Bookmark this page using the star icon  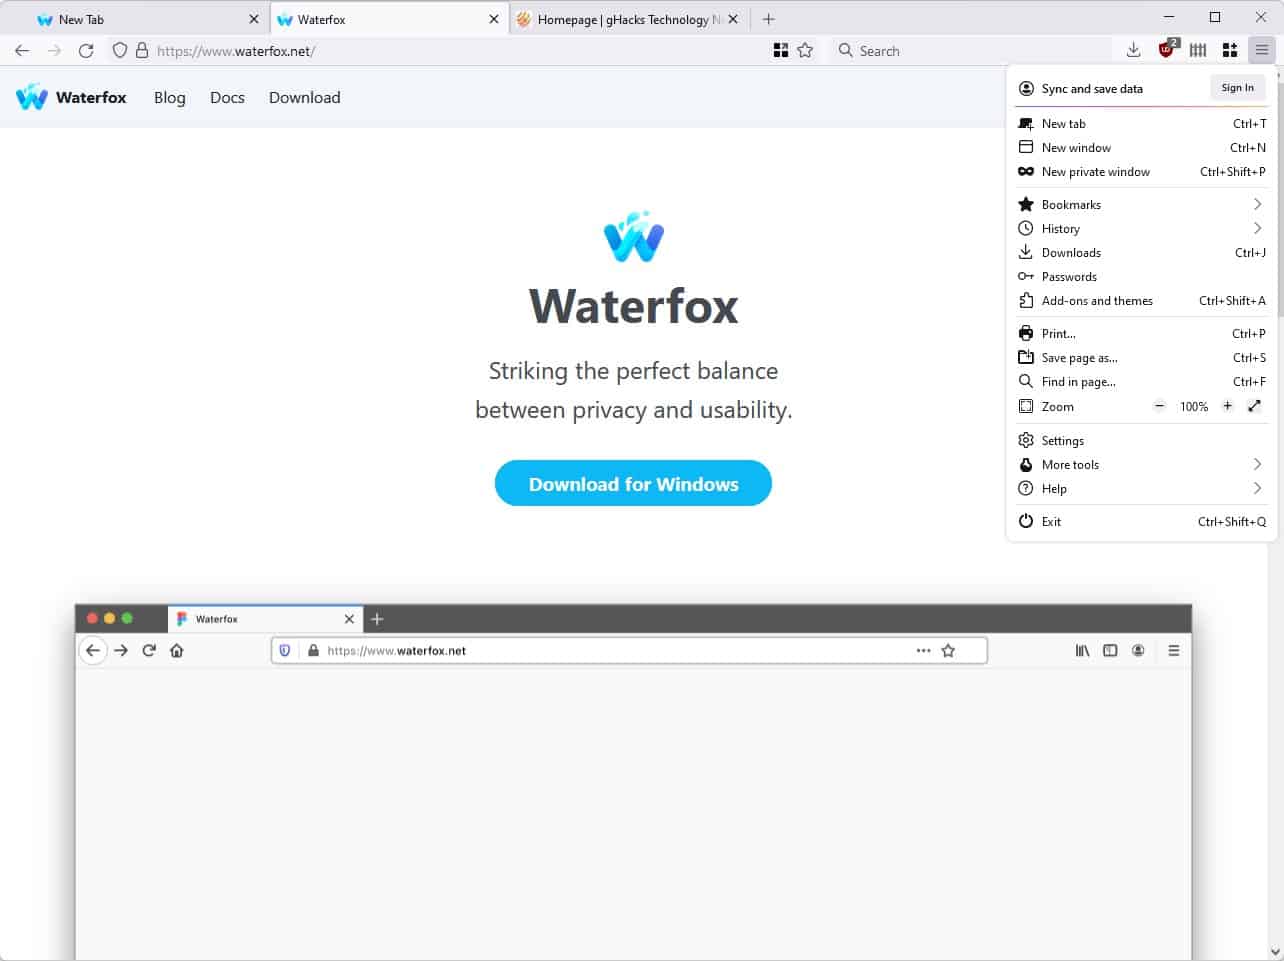[805, 49]
